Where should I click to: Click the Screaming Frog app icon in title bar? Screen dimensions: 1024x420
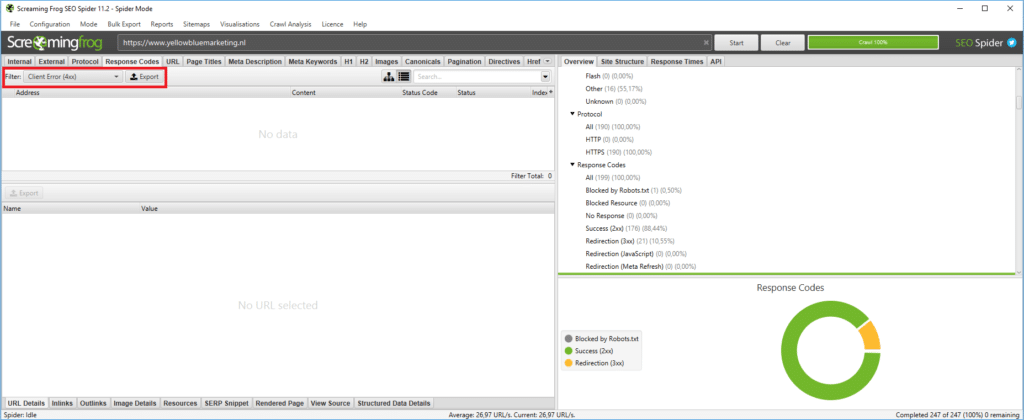tap(10, 8)
